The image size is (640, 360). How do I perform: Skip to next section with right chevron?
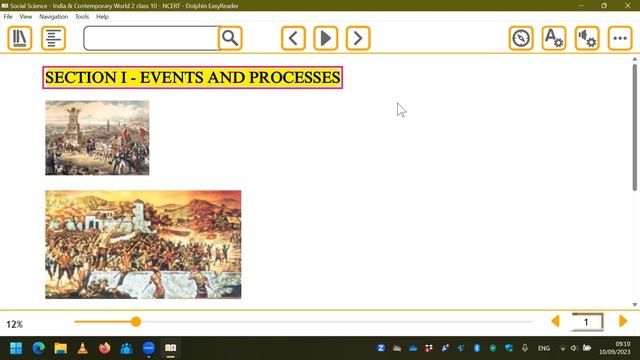[358, 38]
